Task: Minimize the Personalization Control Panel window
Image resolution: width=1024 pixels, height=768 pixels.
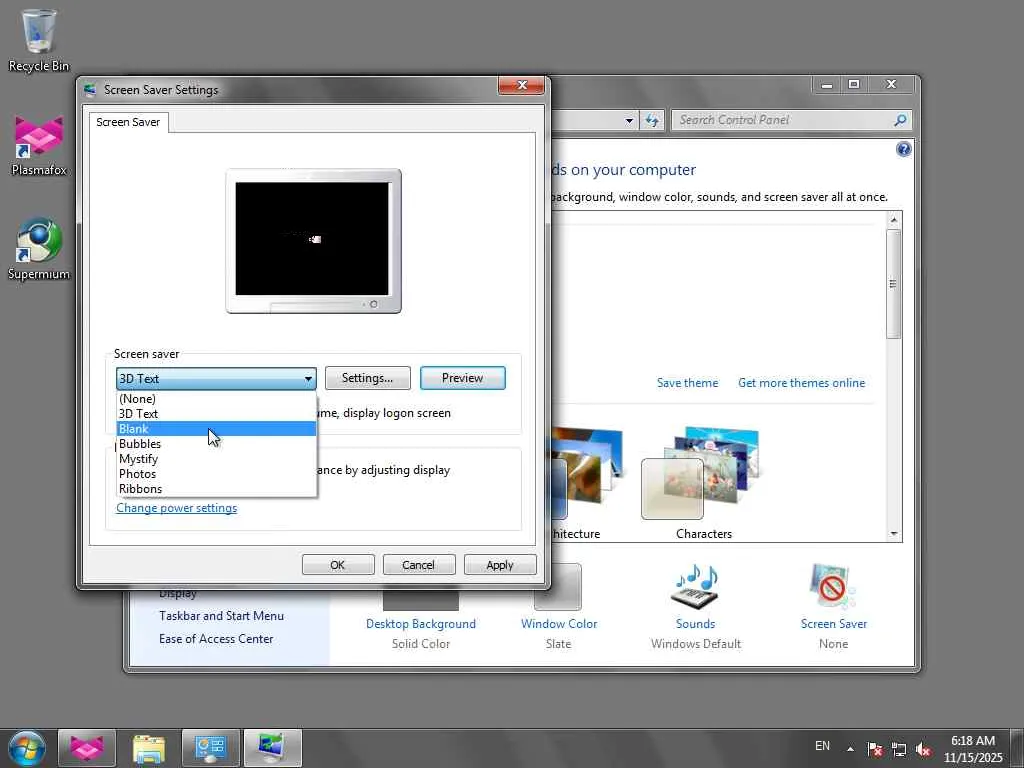Action: [827, 84]
